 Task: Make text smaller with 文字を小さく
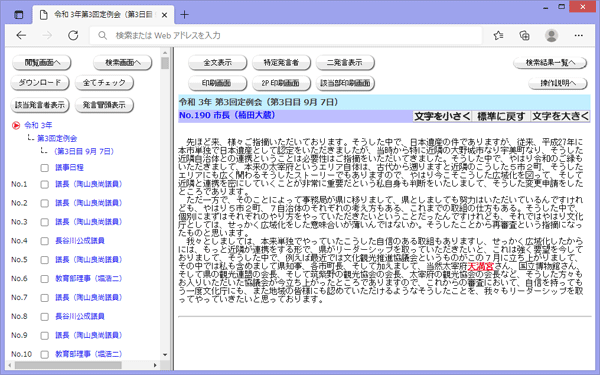tap(442, 116)
